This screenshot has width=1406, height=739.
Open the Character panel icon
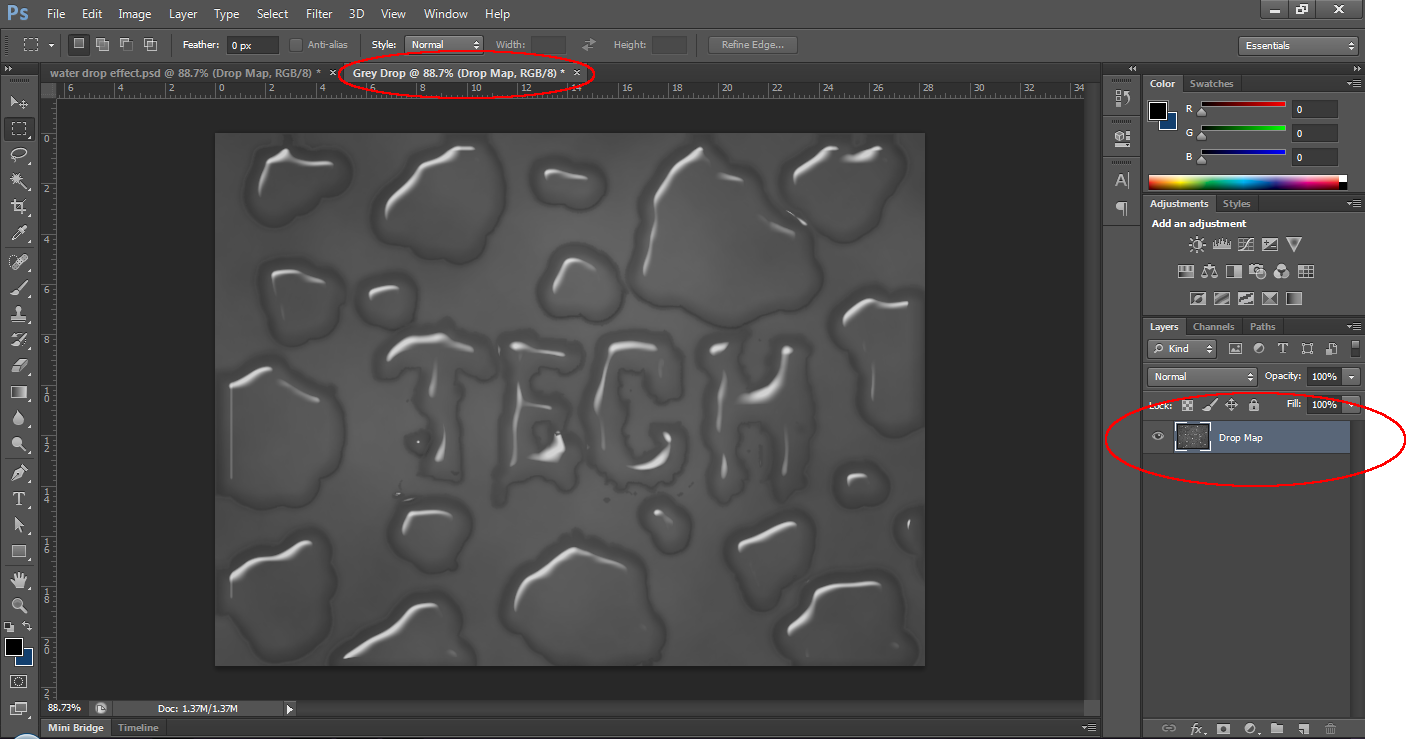(x=1122, y=181)
